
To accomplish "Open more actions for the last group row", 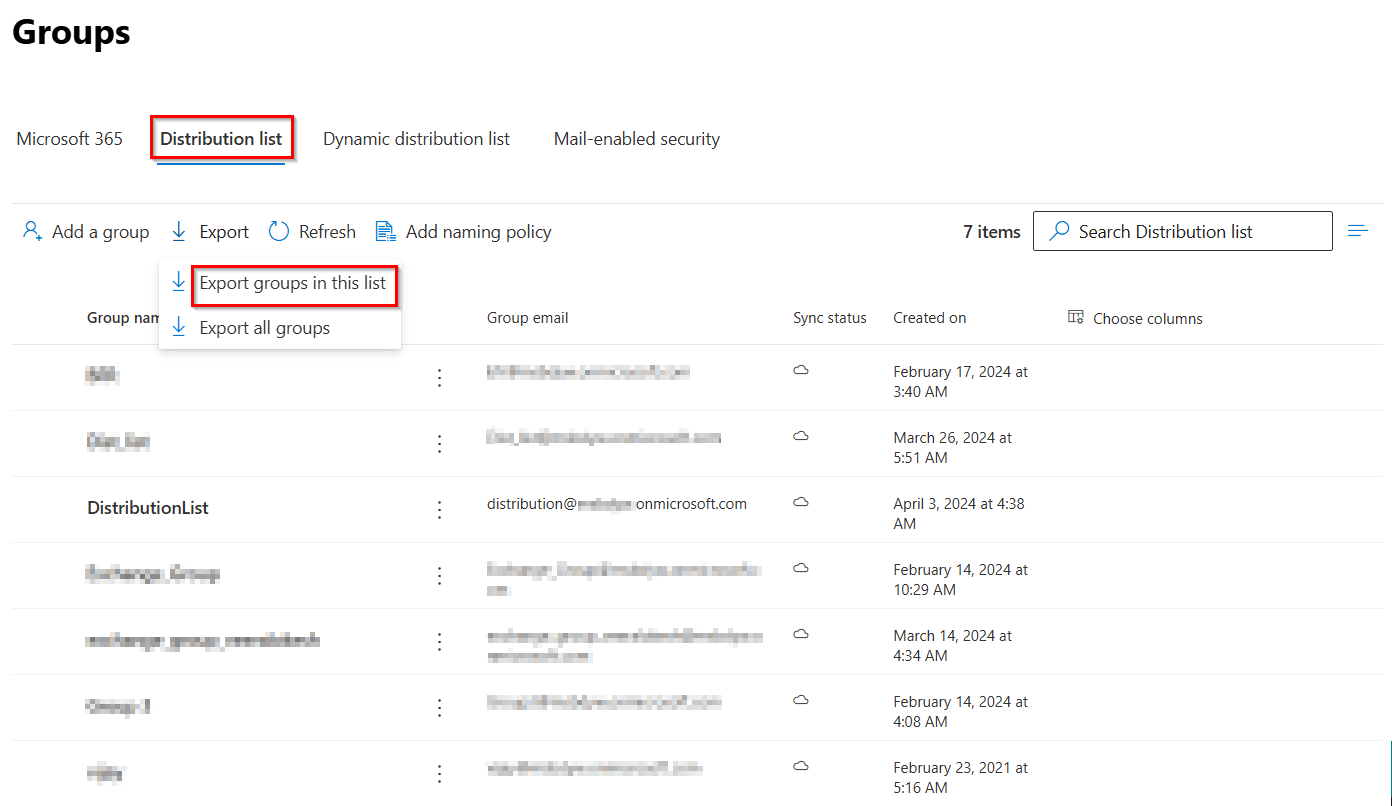I will click(439, 773).
